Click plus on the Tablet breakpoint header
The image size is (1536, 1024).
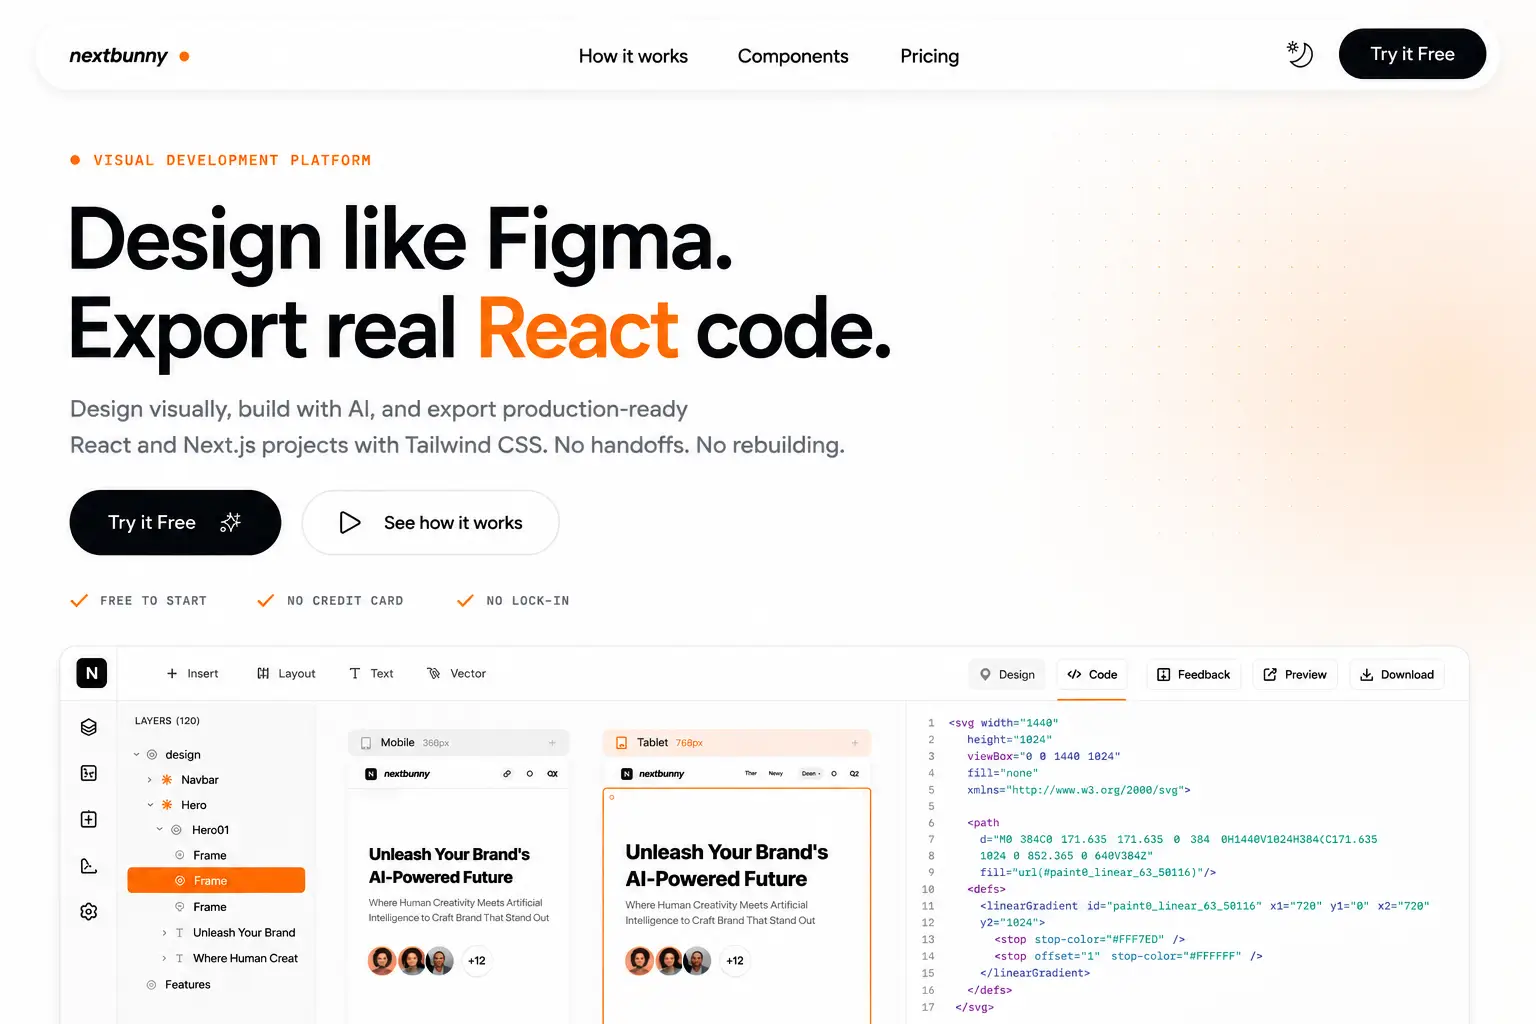coord(855,743)
